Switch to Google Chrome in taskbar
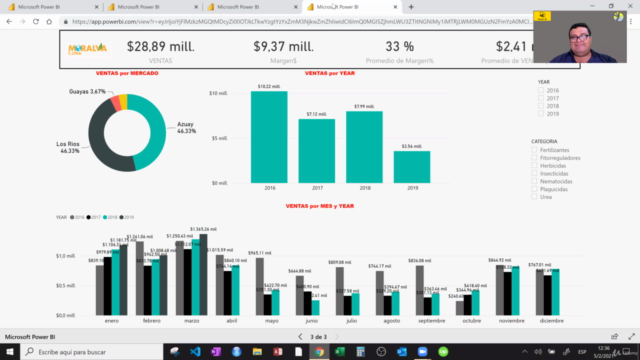This screenshot has width=640, height=360. coord(319,351)
